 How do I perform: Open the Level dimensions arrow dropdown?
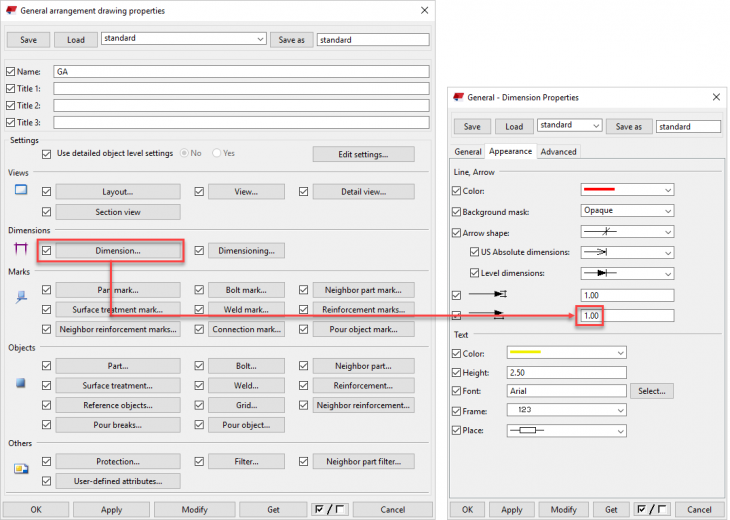(627, 273)
